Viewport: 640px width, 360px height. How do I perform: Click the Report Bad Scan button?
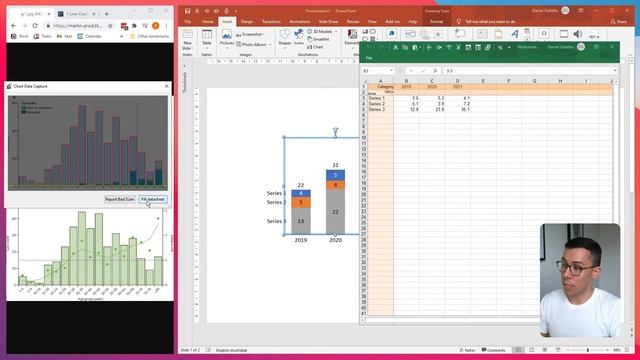click(120, 199)
